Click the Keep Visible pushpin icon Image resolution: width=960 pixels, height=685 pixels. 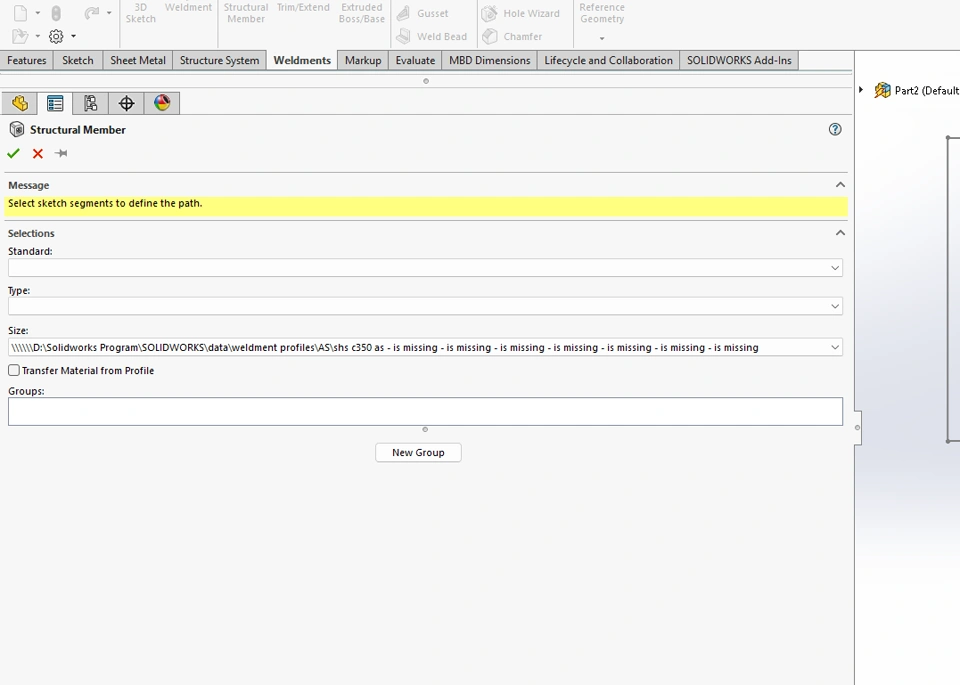tap(61, 153)
